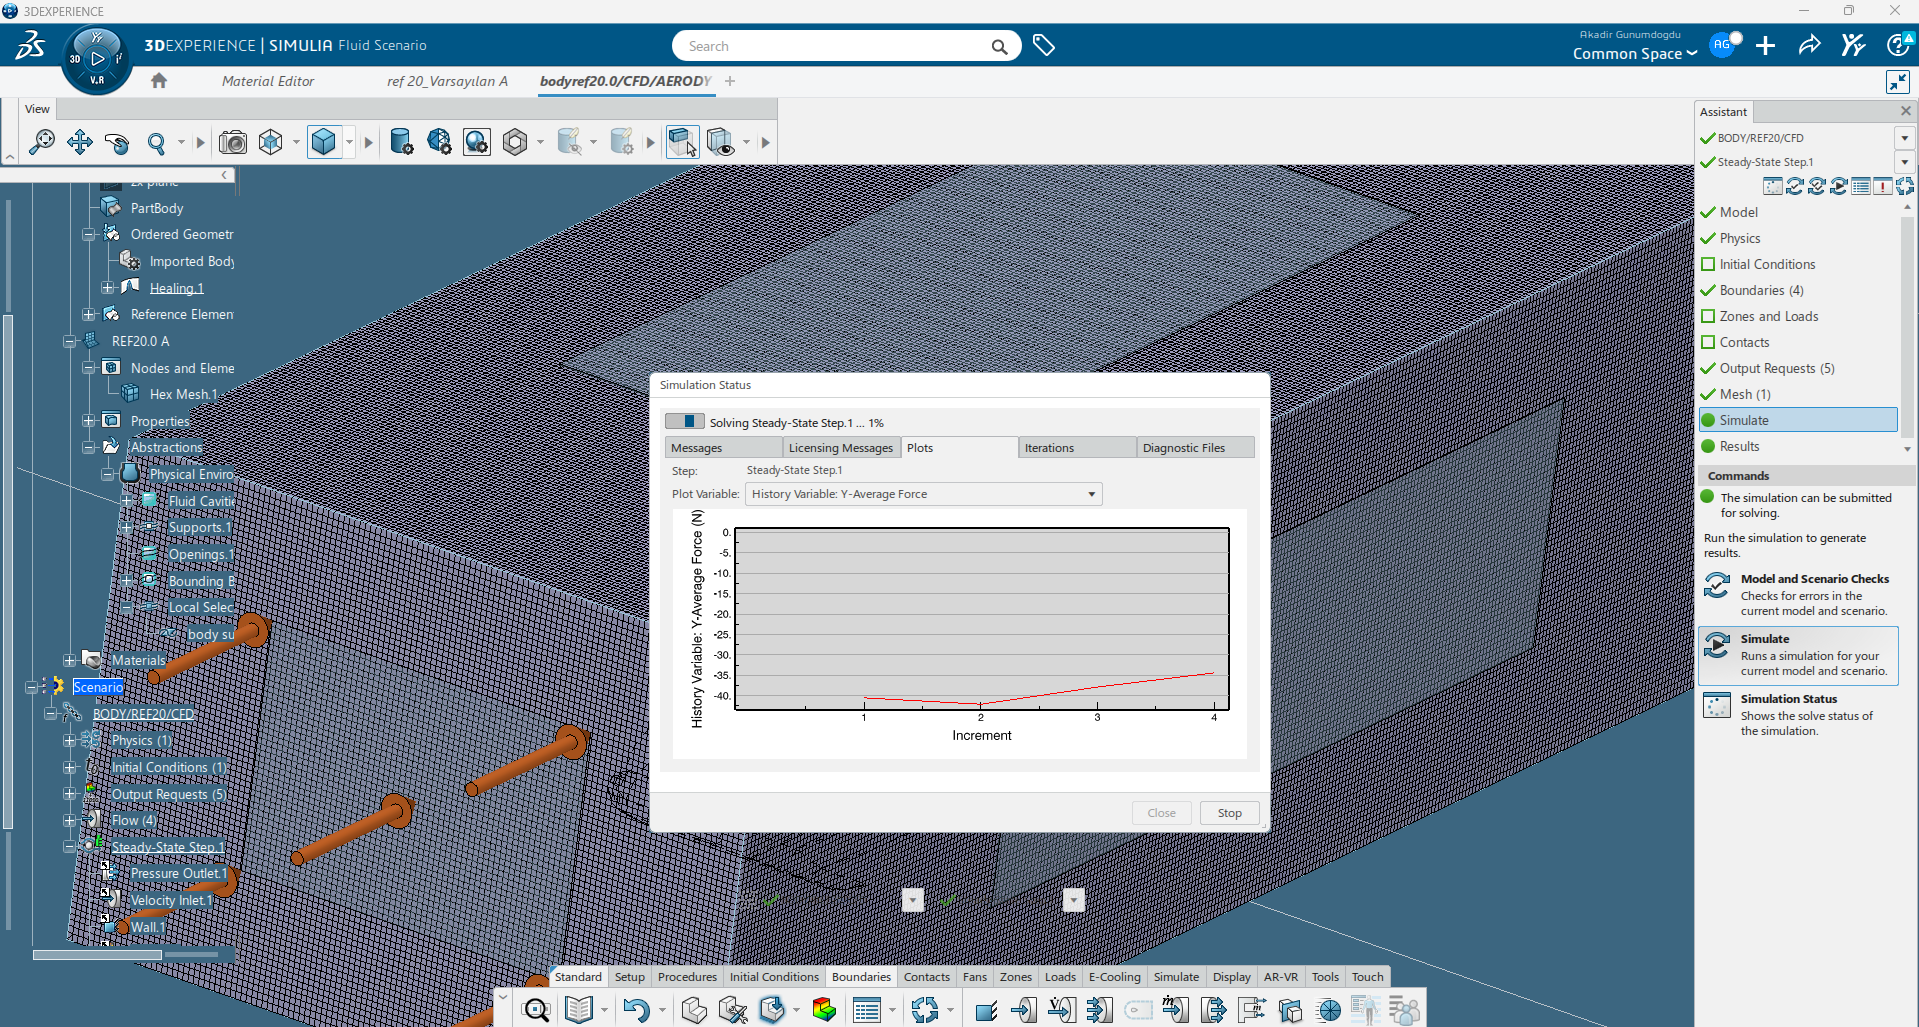This screenshot has height=1027, width=1919.
Task: Click the wireframe cube view icon
Action: pos(271,142)
